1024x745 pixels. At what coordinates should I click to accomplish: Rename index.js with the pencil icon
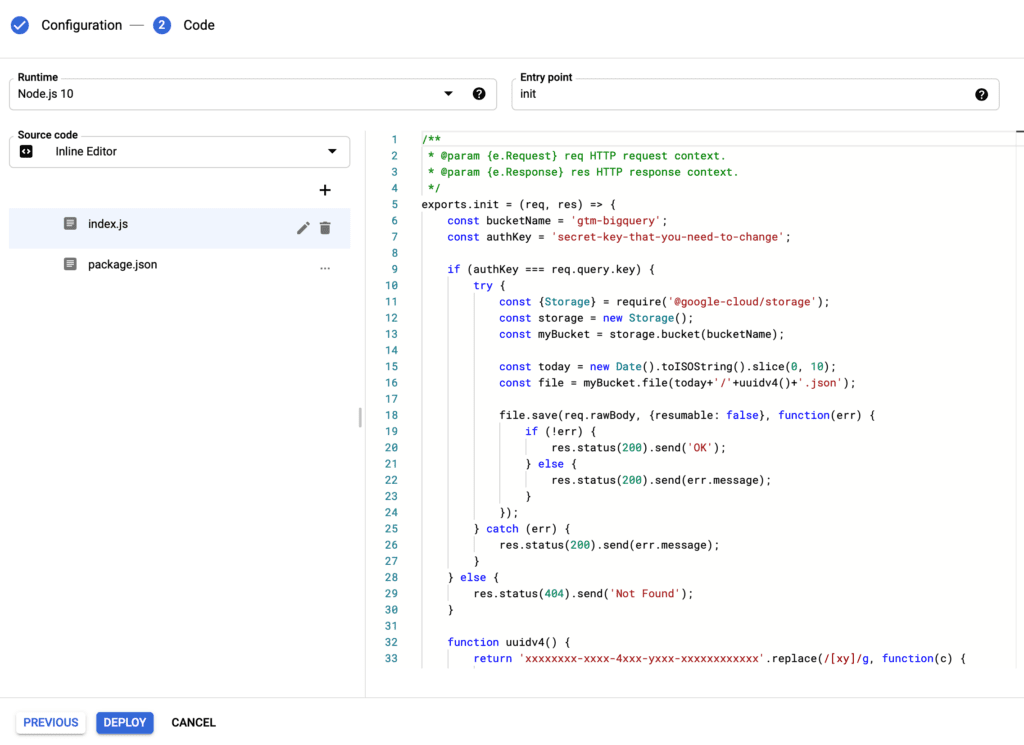coord(303,228)
